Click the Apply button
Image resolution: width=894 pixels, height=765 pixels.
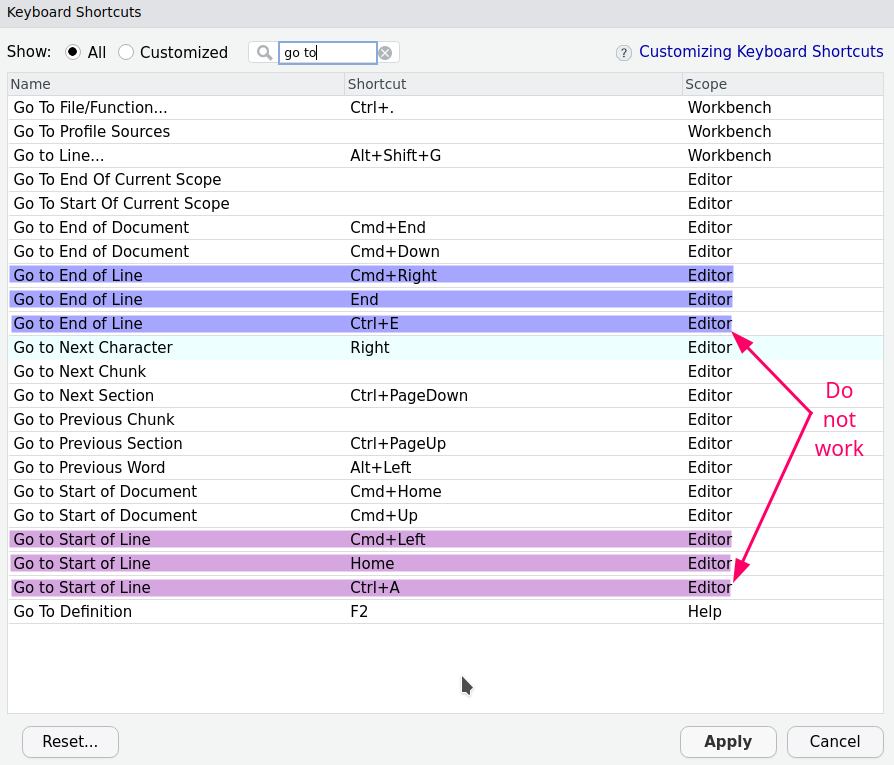728,741
